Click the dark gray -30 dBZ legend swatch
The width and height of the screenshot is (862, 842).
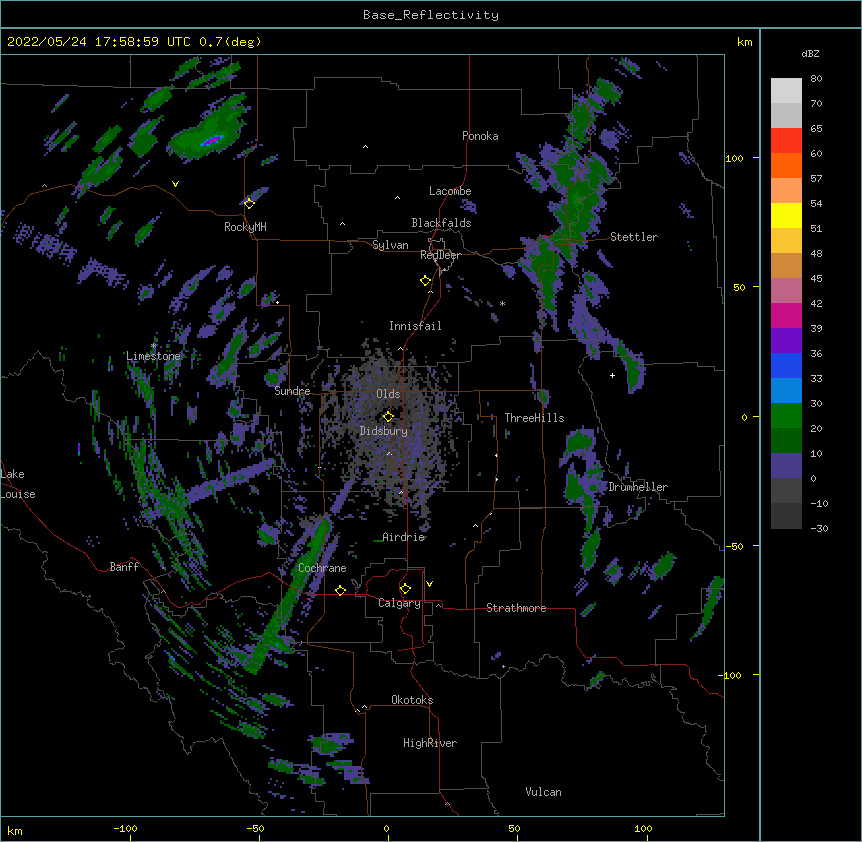pos(786,516)
